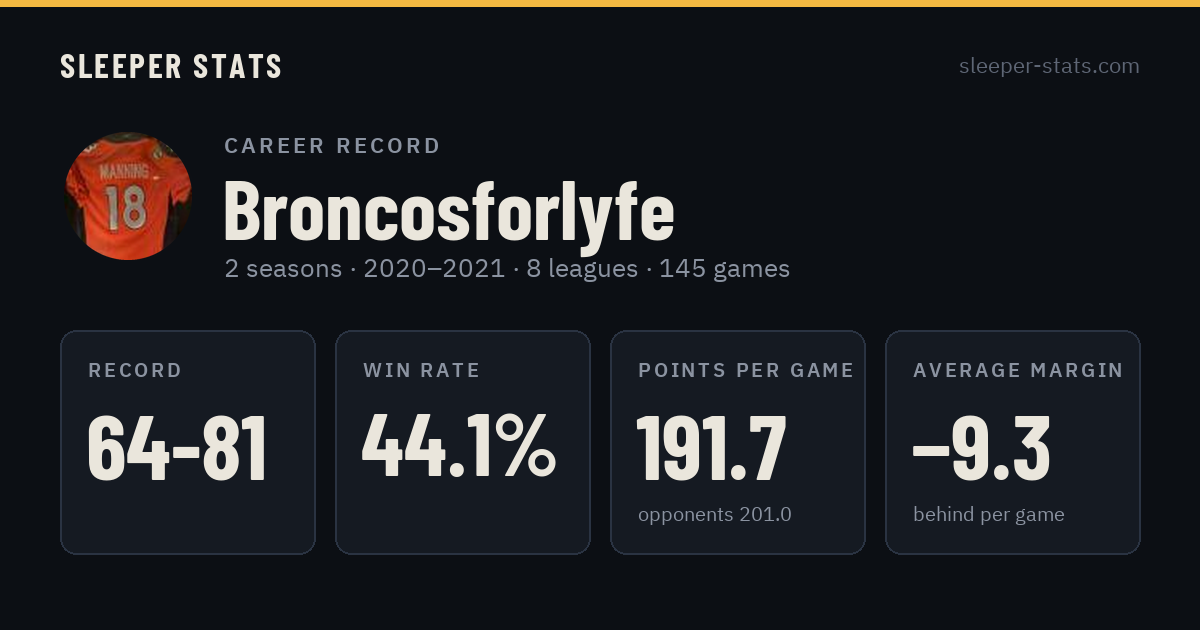Screen dimensions: 1200x630
Task: Click the seasons and leagues summary line
Action: [x=507, y=269]
